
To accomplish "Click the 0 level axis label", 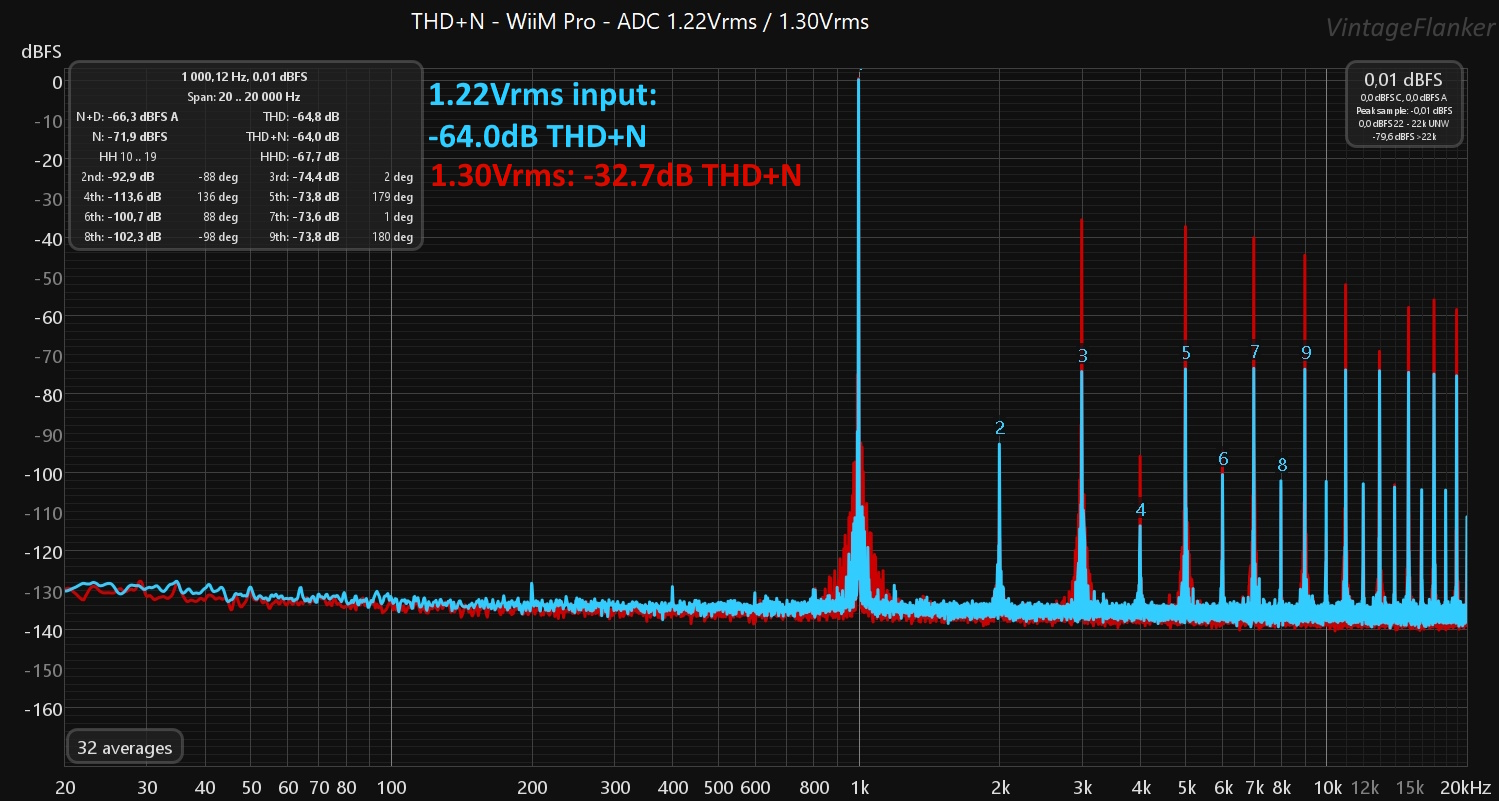I will click(57, 82).
